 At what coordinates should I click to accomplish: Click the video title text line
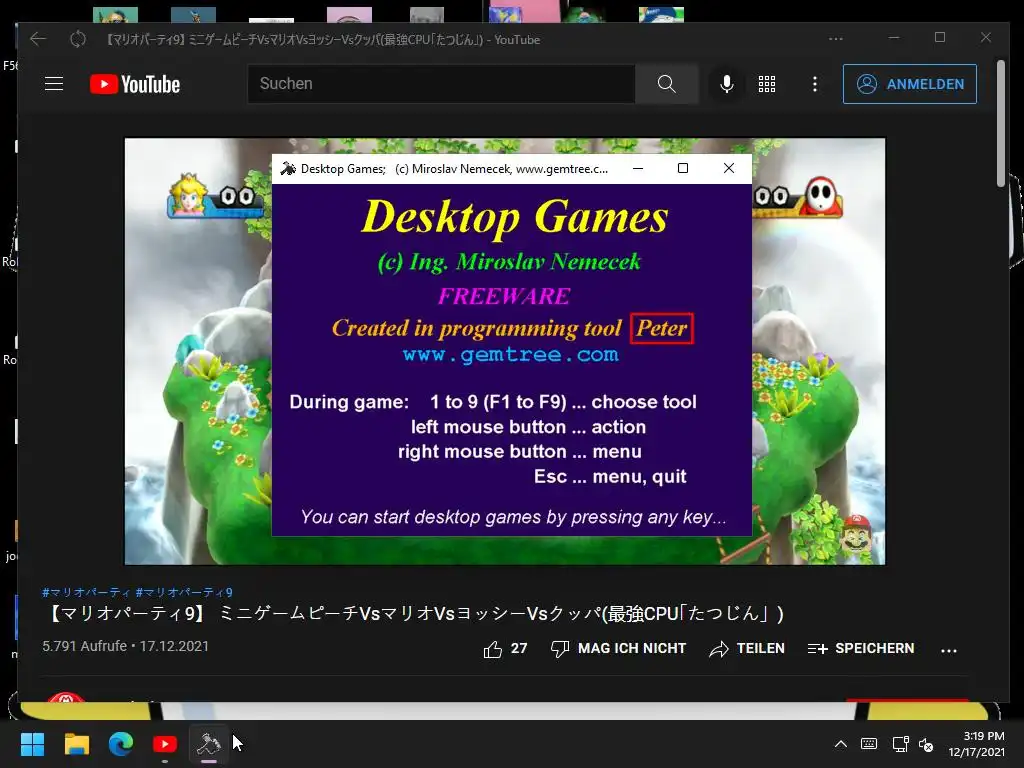coord(415,614)
